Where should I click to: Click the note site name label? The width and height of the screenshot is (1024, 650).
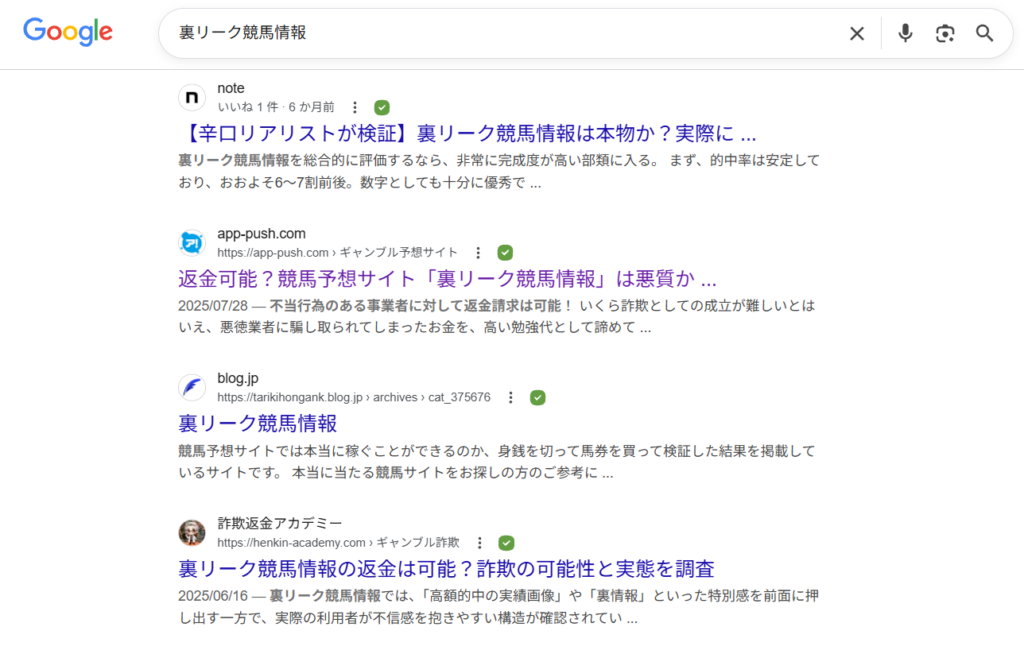click(x=231, y=88)
